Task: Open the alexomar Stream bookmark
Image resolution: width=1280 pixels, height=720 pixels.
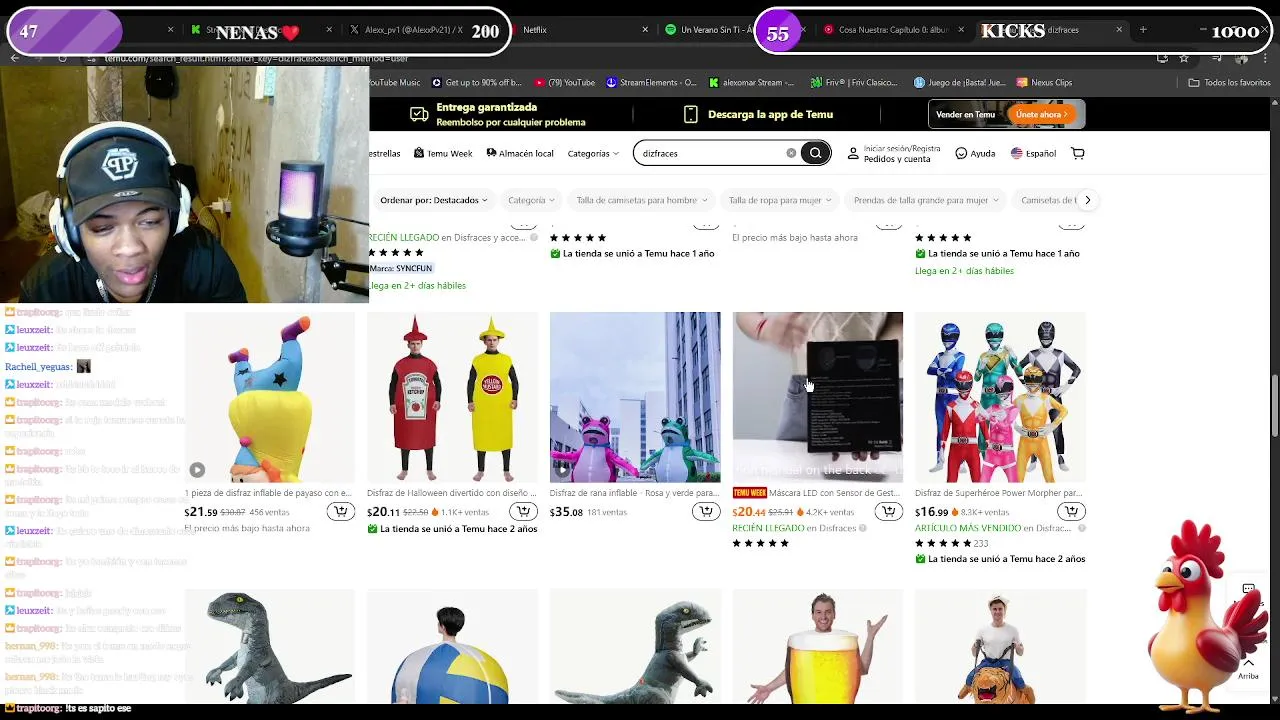Action: [x=751, y=82]
